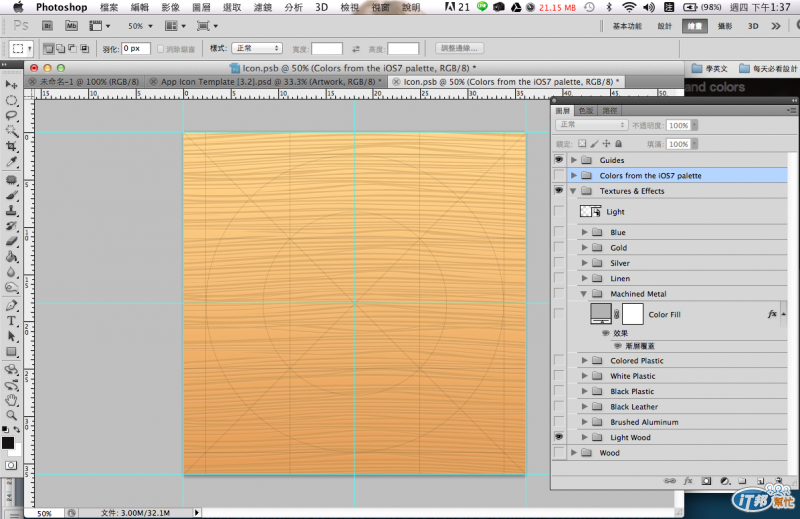The width and height of the screenshot is (800, 519).
Task: Hide the Light Wood layer group
Action: [x=559, y=437]
